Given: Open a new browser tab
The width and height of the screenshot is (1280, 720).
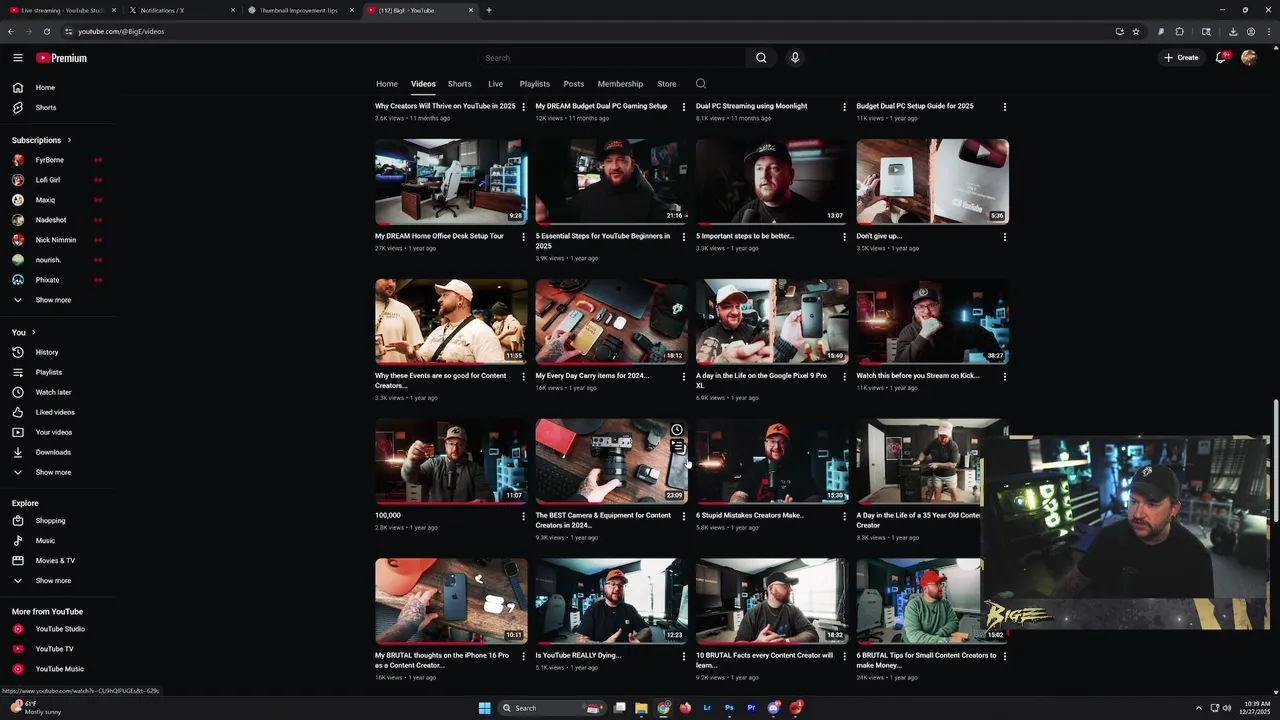Looking at the screenshot, I should click(x=489, y=10).
